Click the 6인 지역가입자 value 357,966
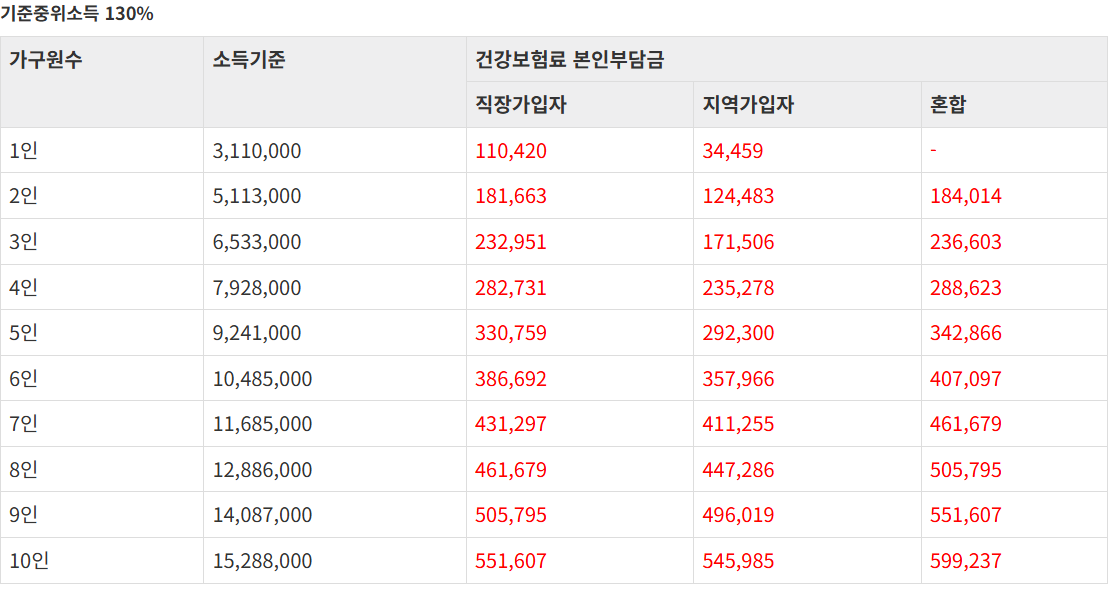1113x589 pixels. [738, 379]
